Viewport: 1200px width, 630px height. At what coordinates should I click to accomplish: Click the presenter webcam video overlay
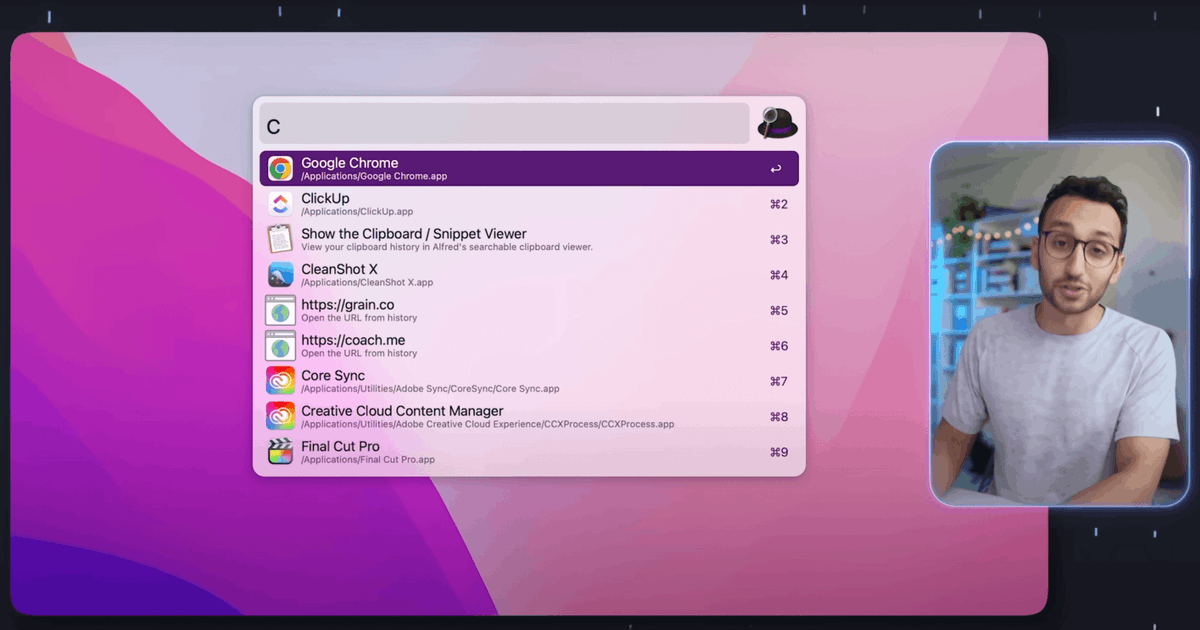click(x=1060, y=323)
